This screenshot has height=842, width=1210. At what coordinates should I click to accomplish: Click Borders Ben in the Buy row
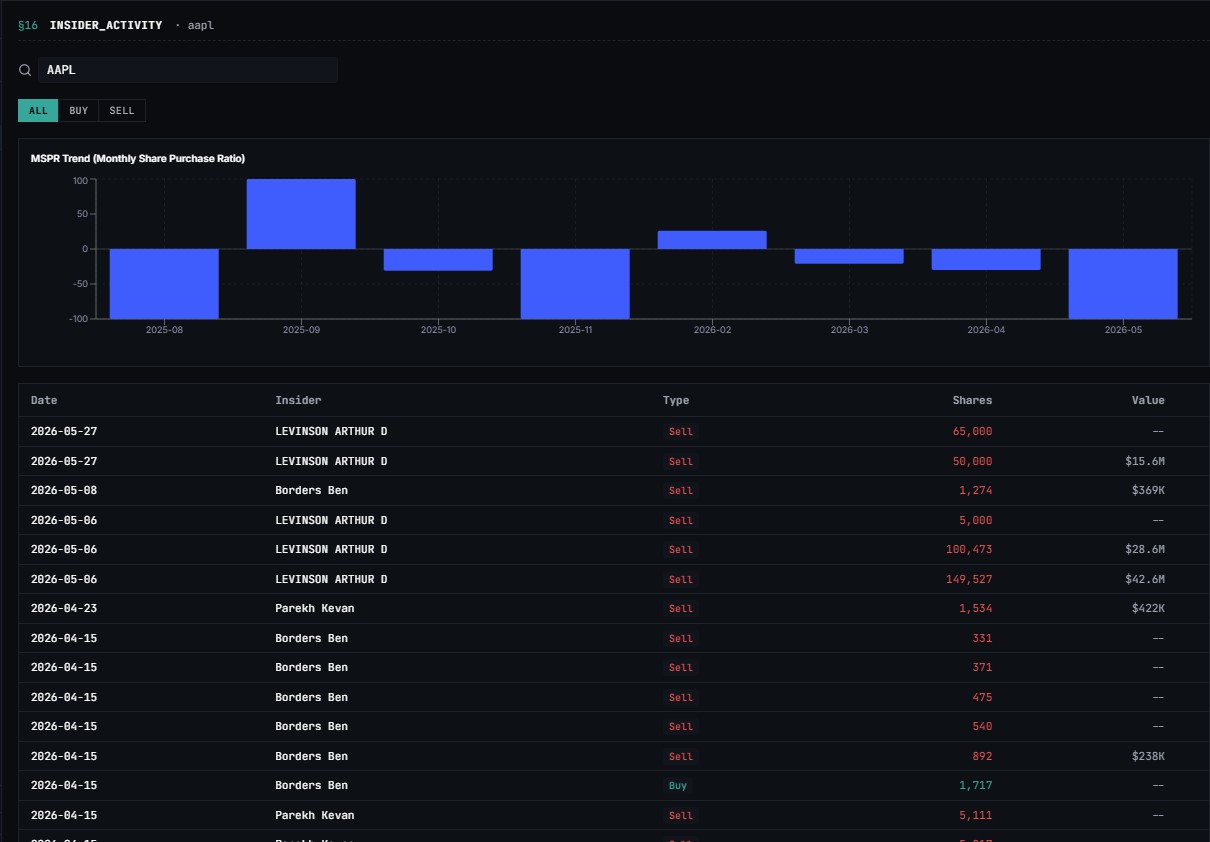(x=311, y=786)
